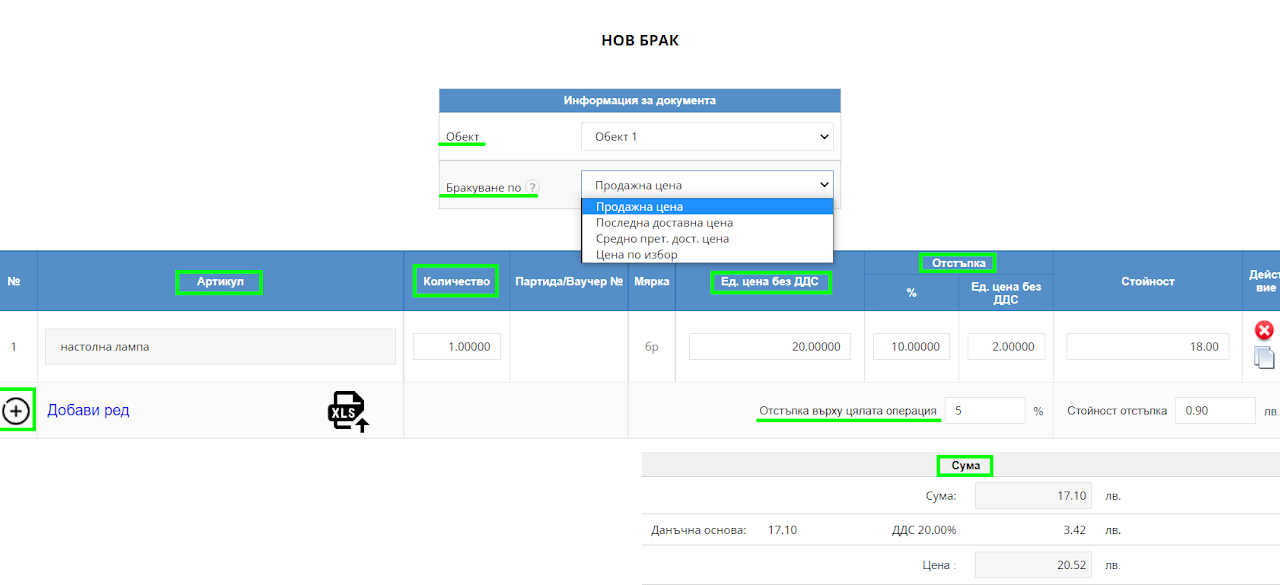The width and height of the screenshot is (1280, 585).
Task: Open the Обект dropdown showing Обект 1
Action: 707,136
